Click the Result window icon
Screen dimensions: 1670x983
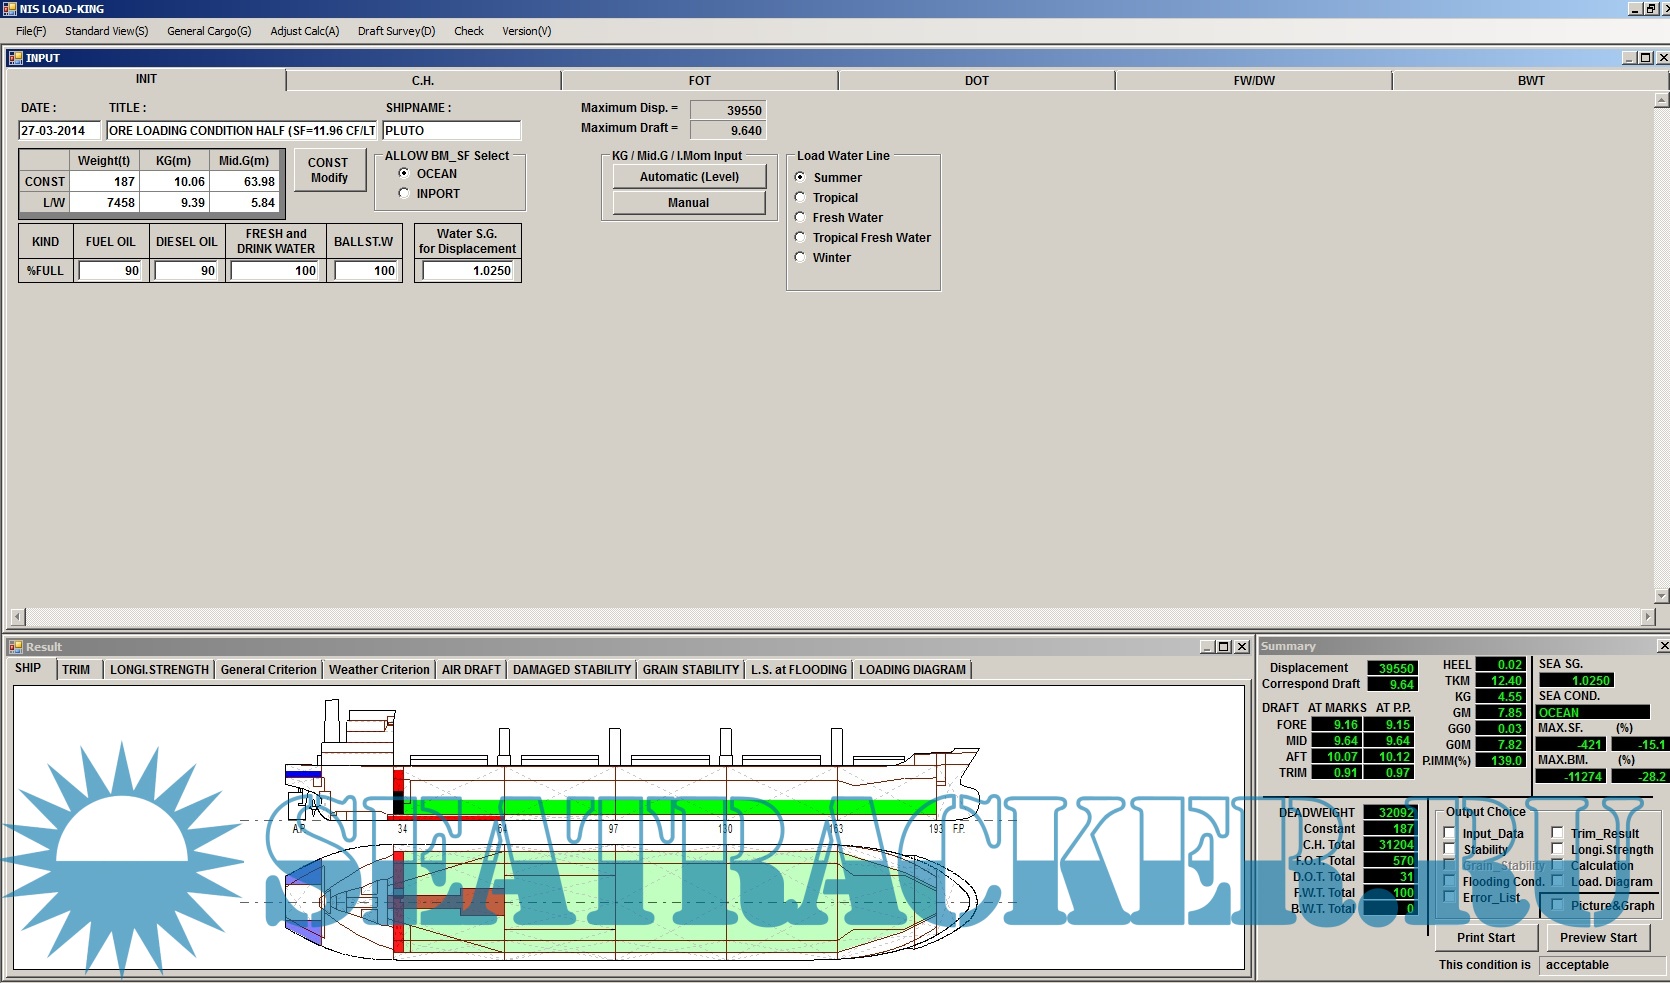pyautogui.click(x=15, y=647)
